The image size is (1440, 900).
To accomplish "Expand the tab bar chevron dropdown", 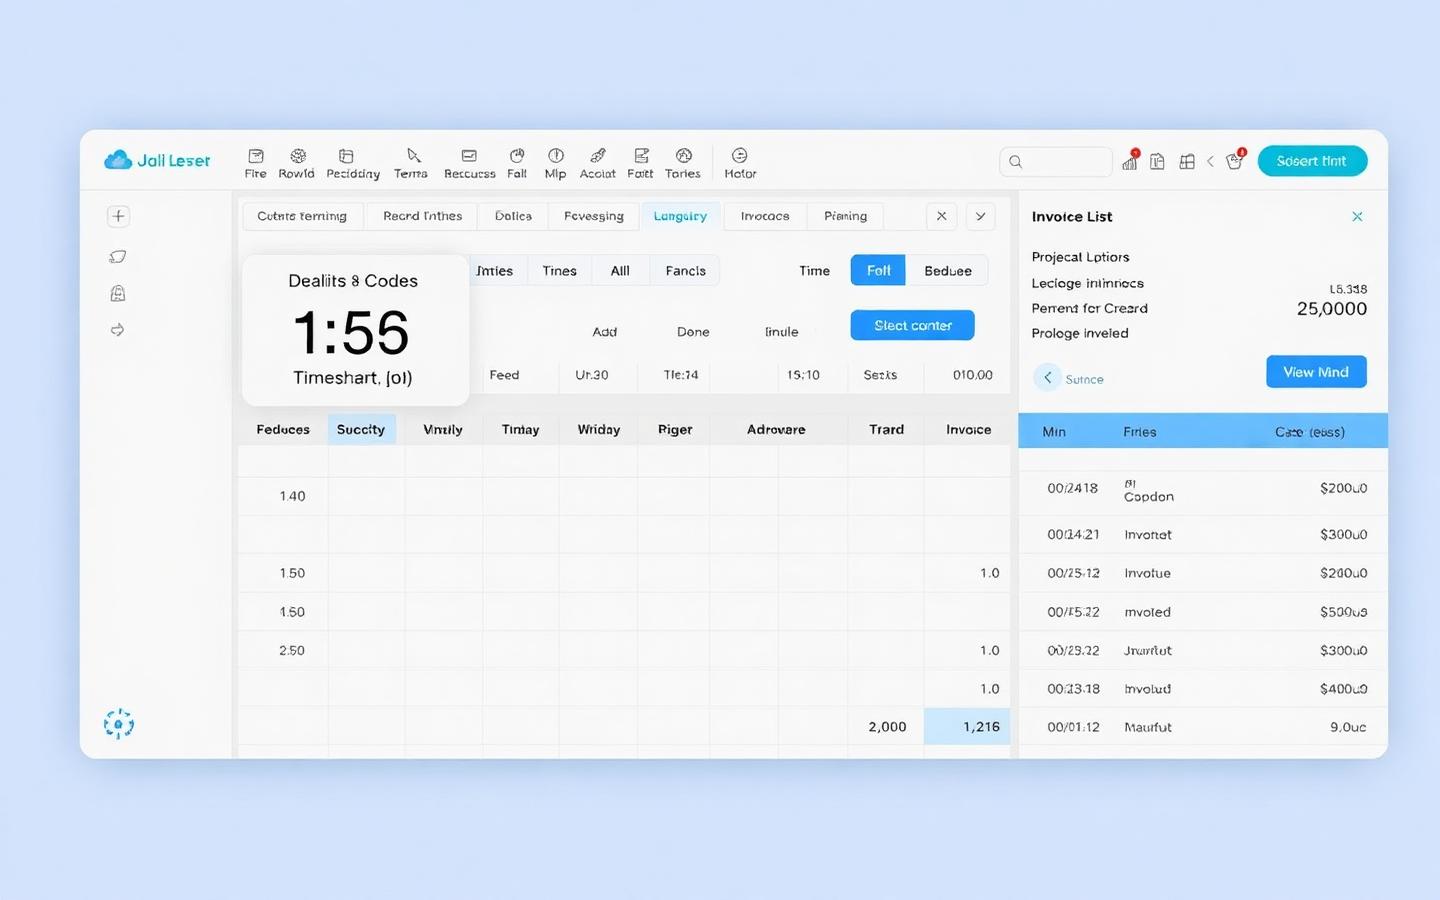I will tap(980, 216).
